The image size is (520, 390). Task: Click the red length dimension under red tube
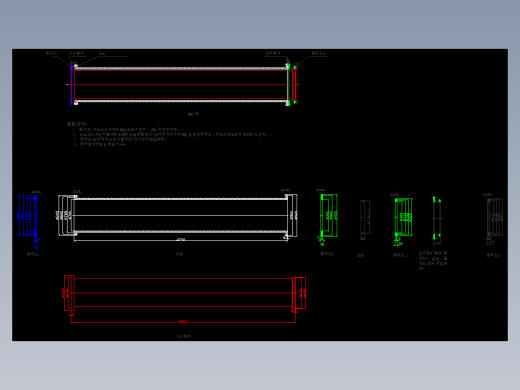pos(183,321)
